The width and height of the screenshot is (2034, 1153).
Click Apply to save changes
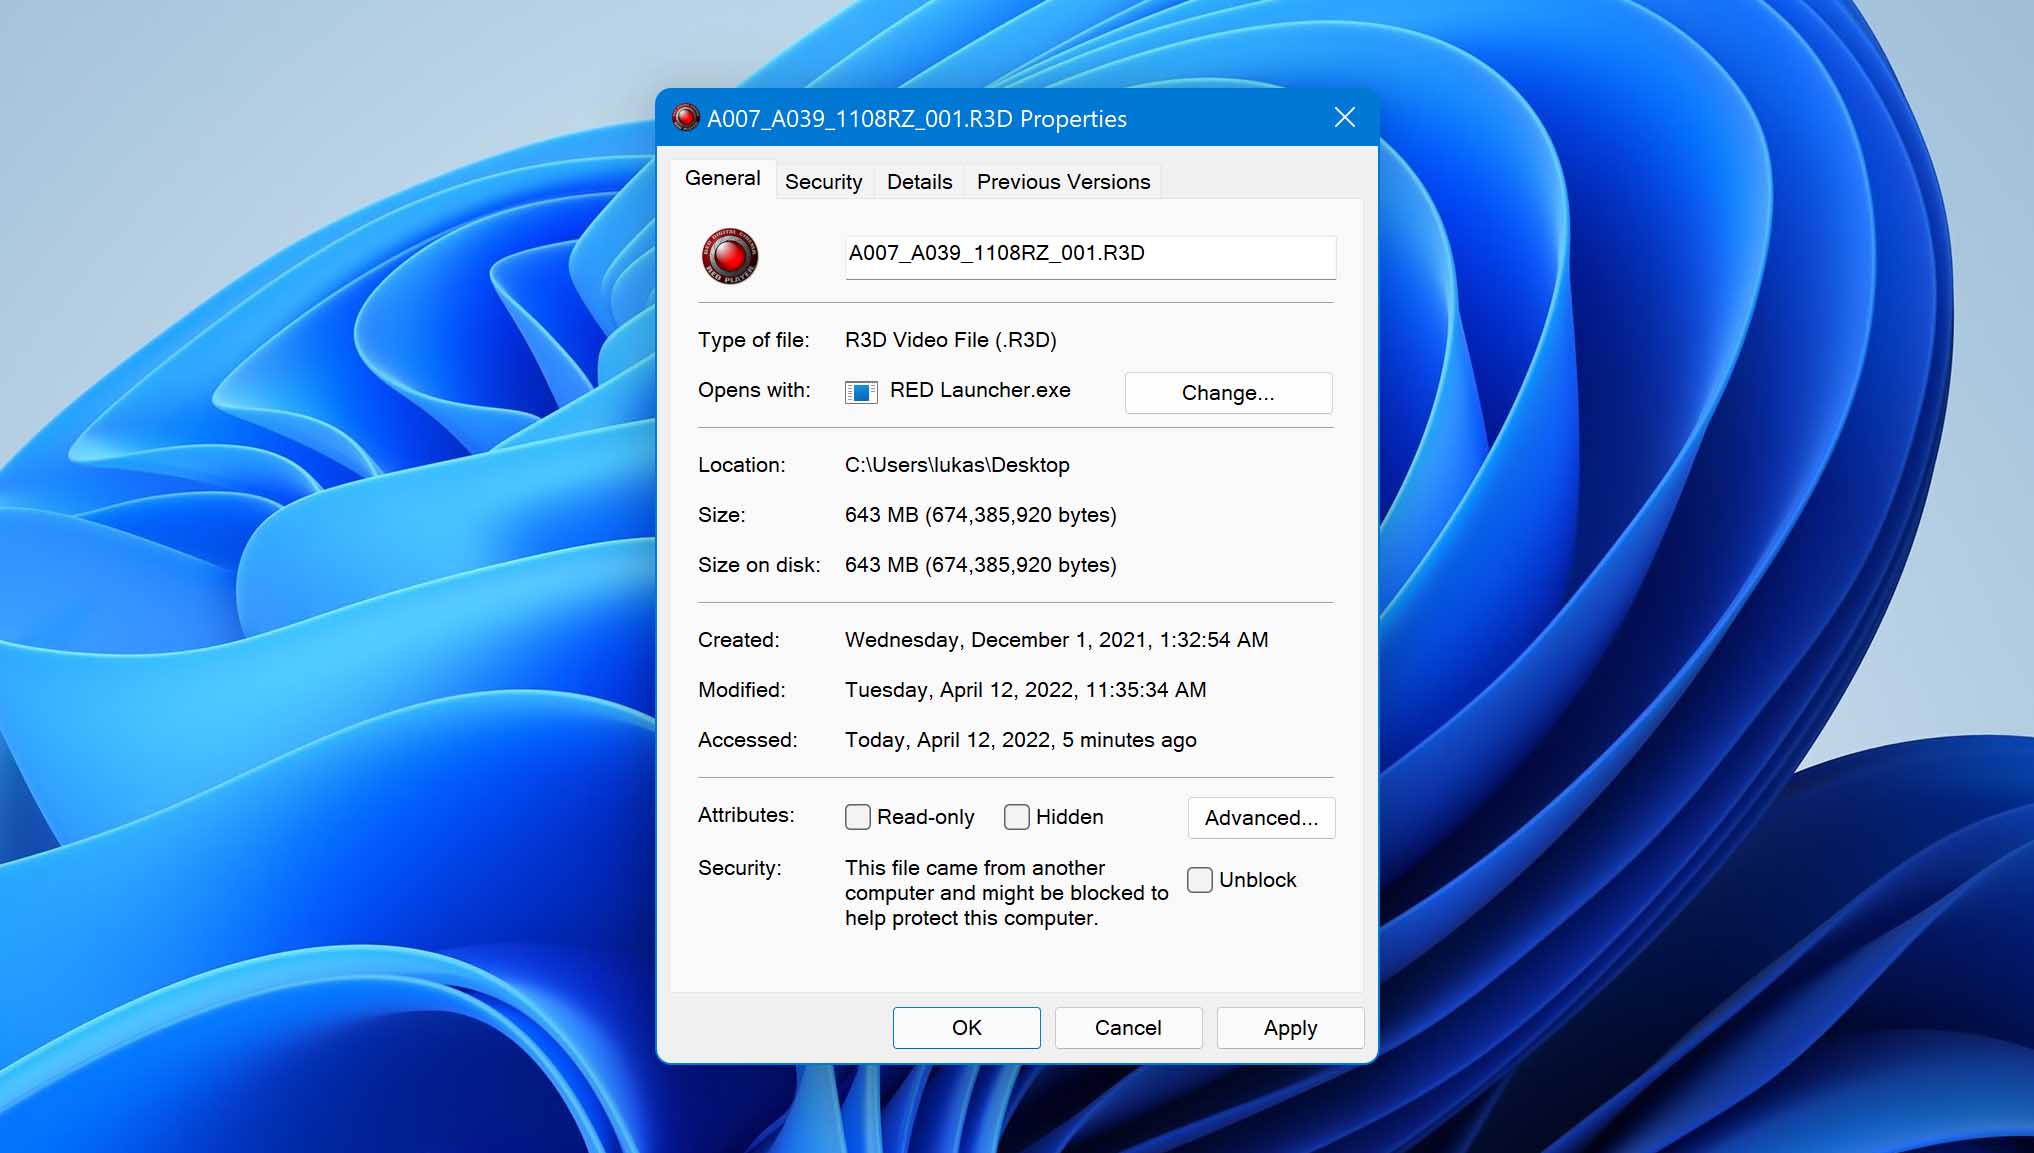pos(1287,1027)
